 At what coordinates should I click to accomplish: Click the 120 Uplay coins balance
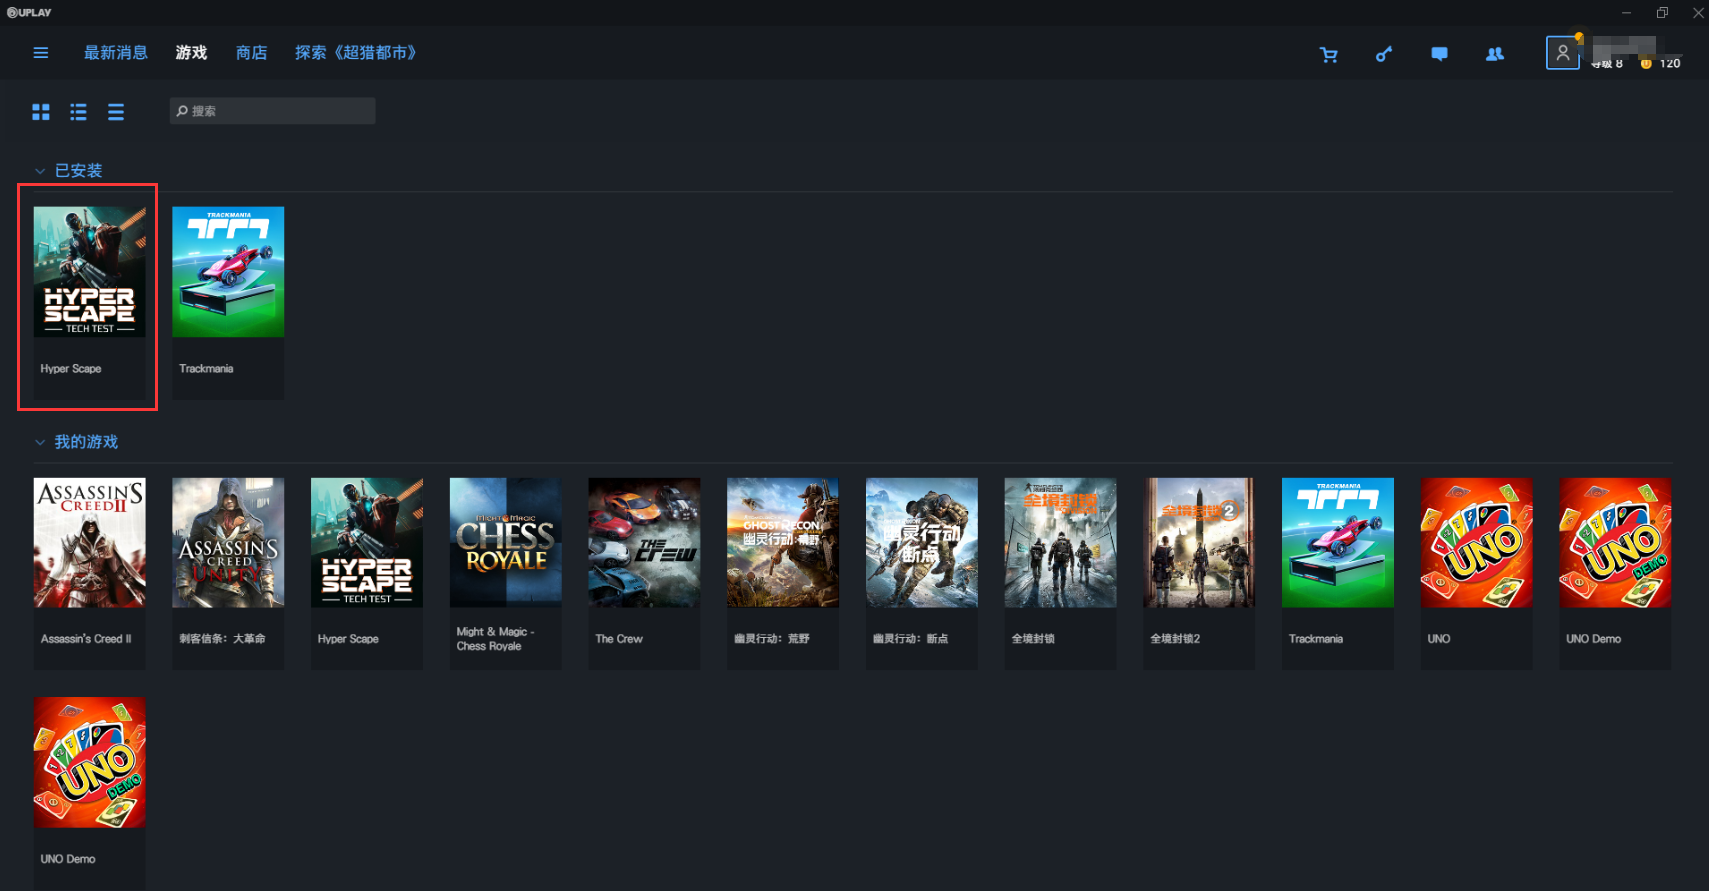[1661, 64]
